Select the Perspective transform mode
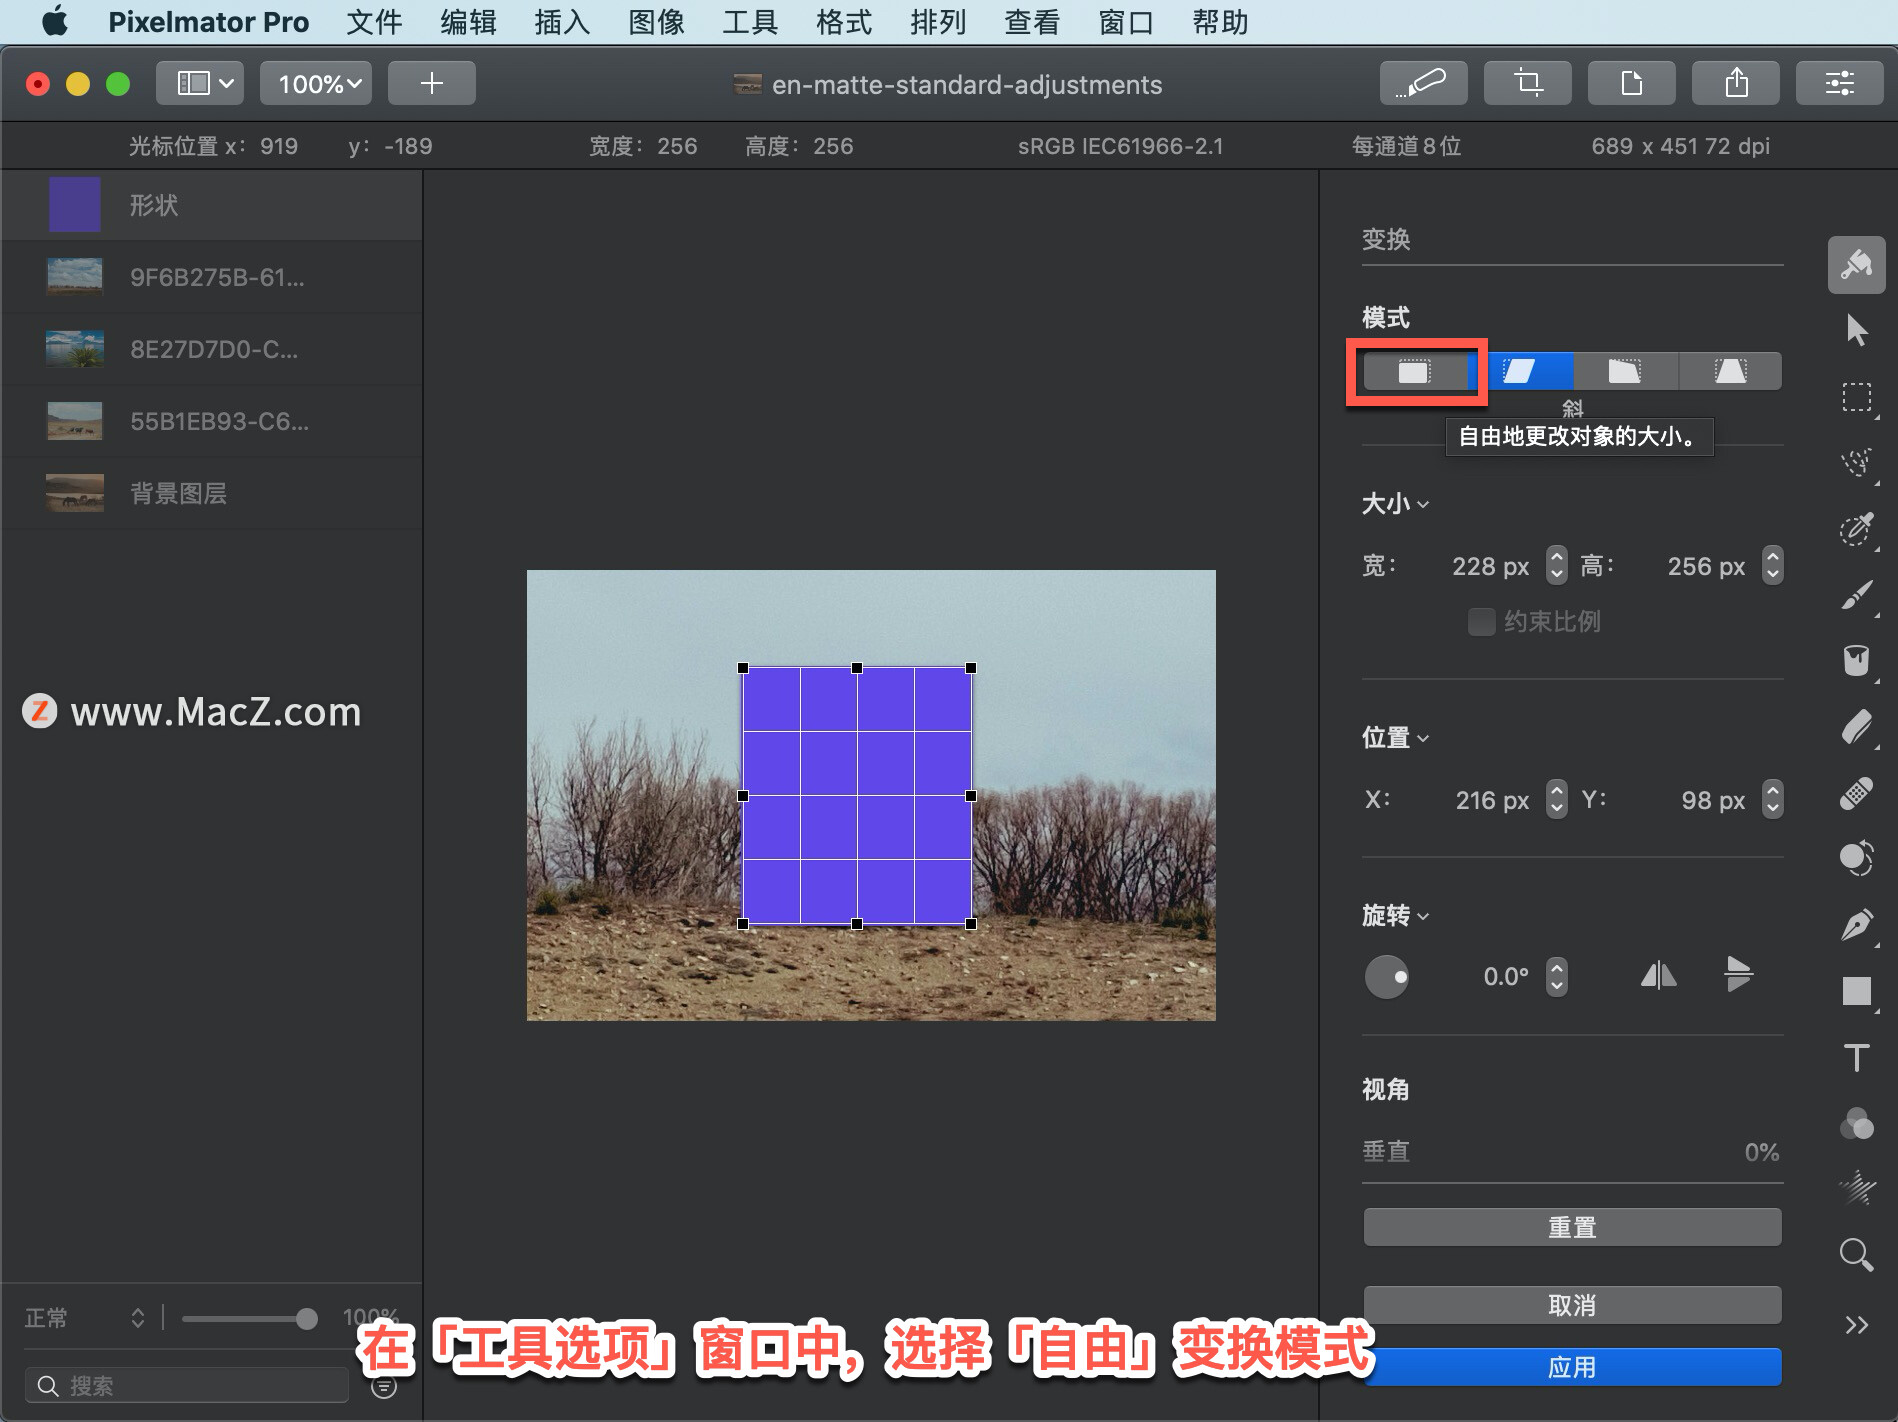Viewport: 1898px width, 1422px height. (1730, 371)
